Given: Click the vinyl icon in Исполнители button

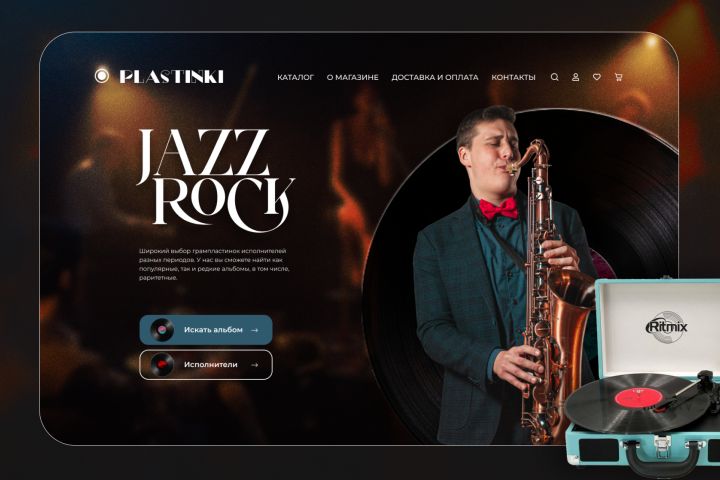Looking at the screenshot, I should (162, 365).
